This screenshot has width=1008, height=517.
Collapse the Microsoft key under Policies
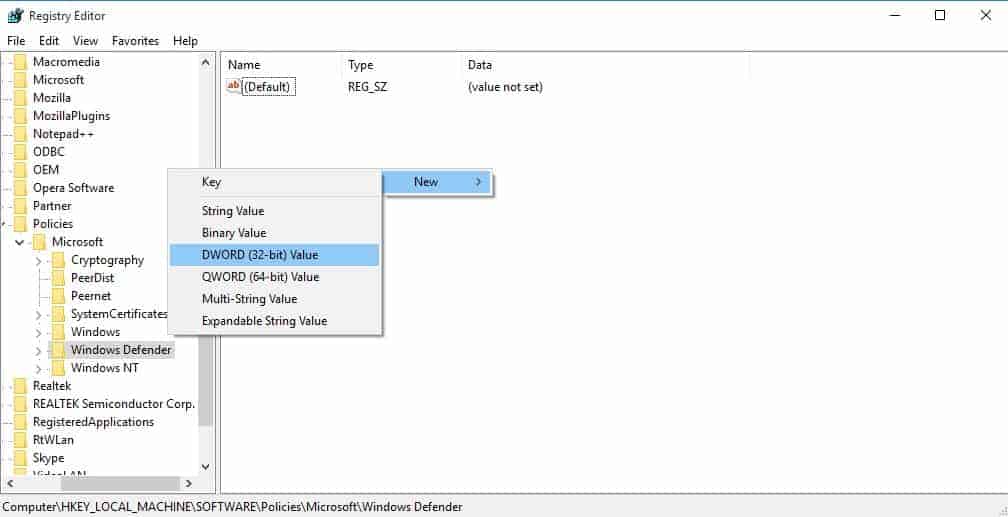[19, 242]
